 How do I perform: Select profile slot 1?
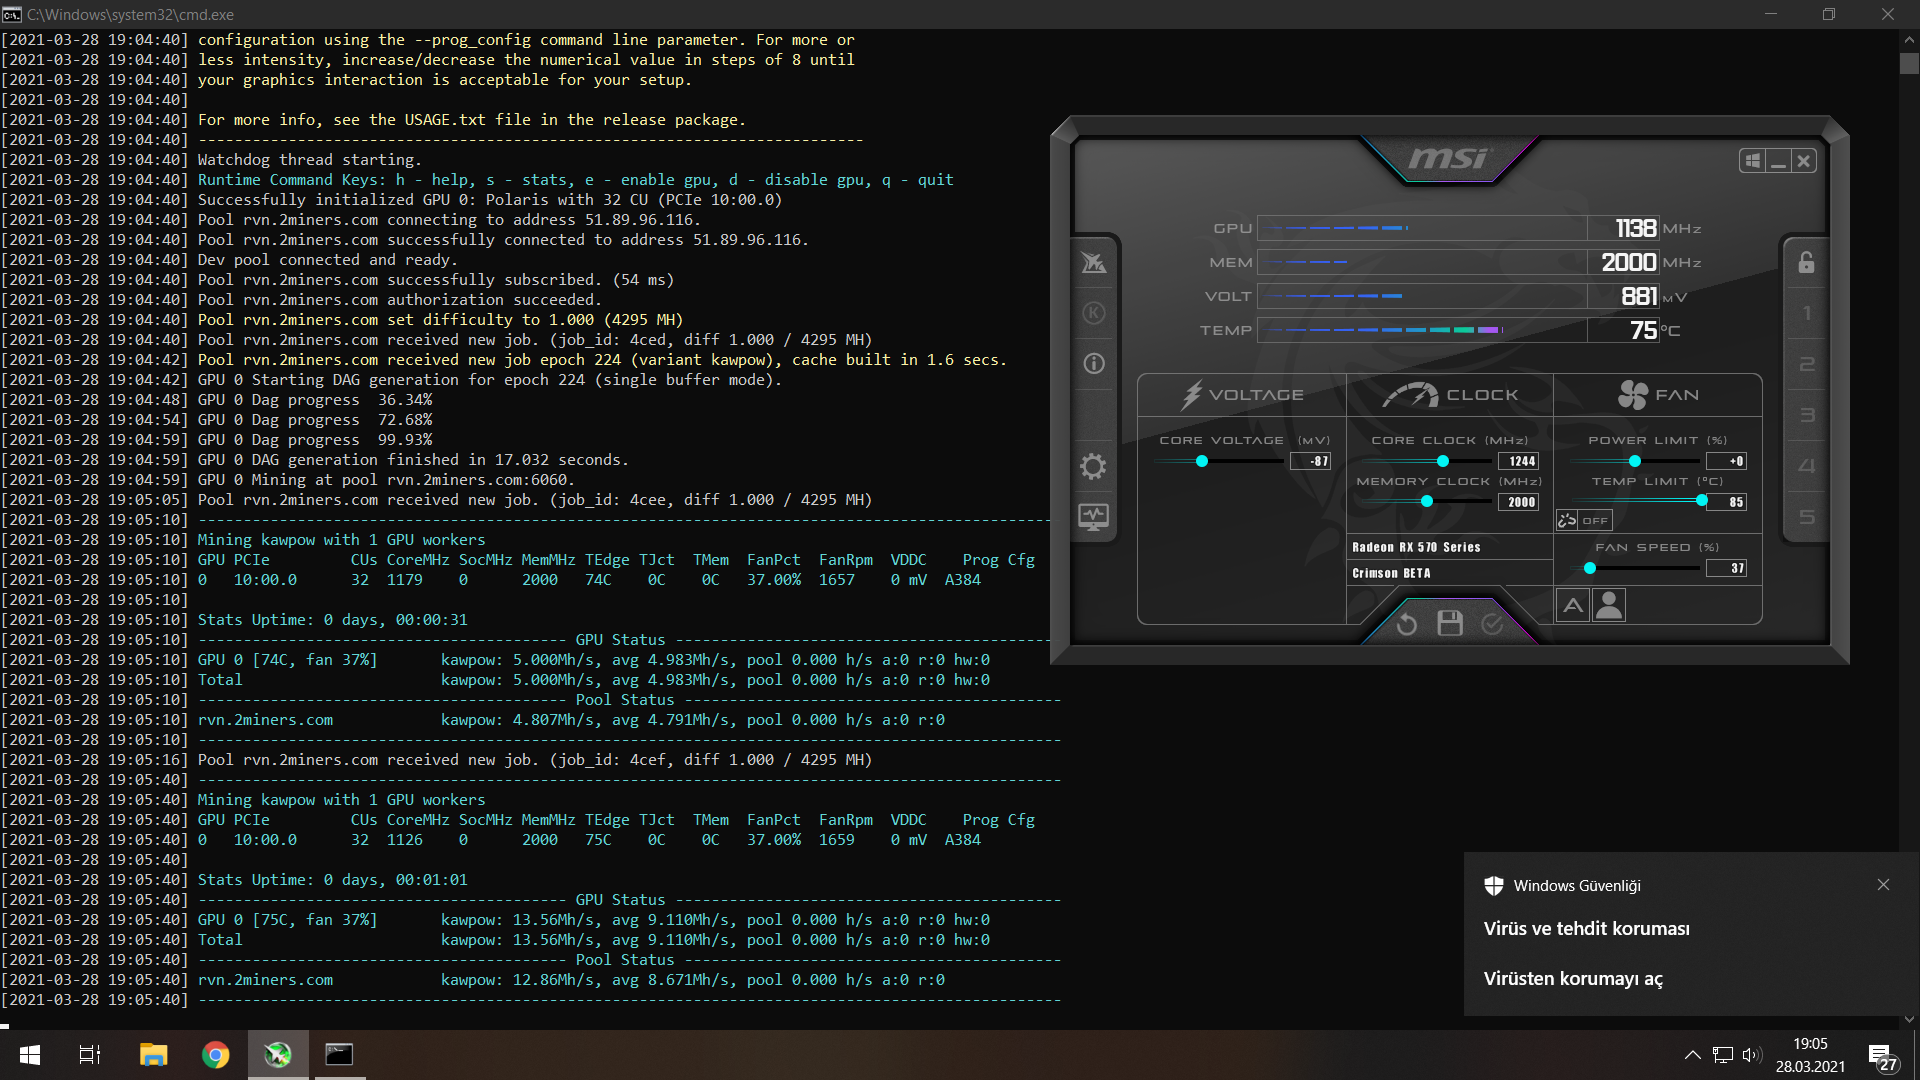pyautogui.click(x=1806, y=314)
